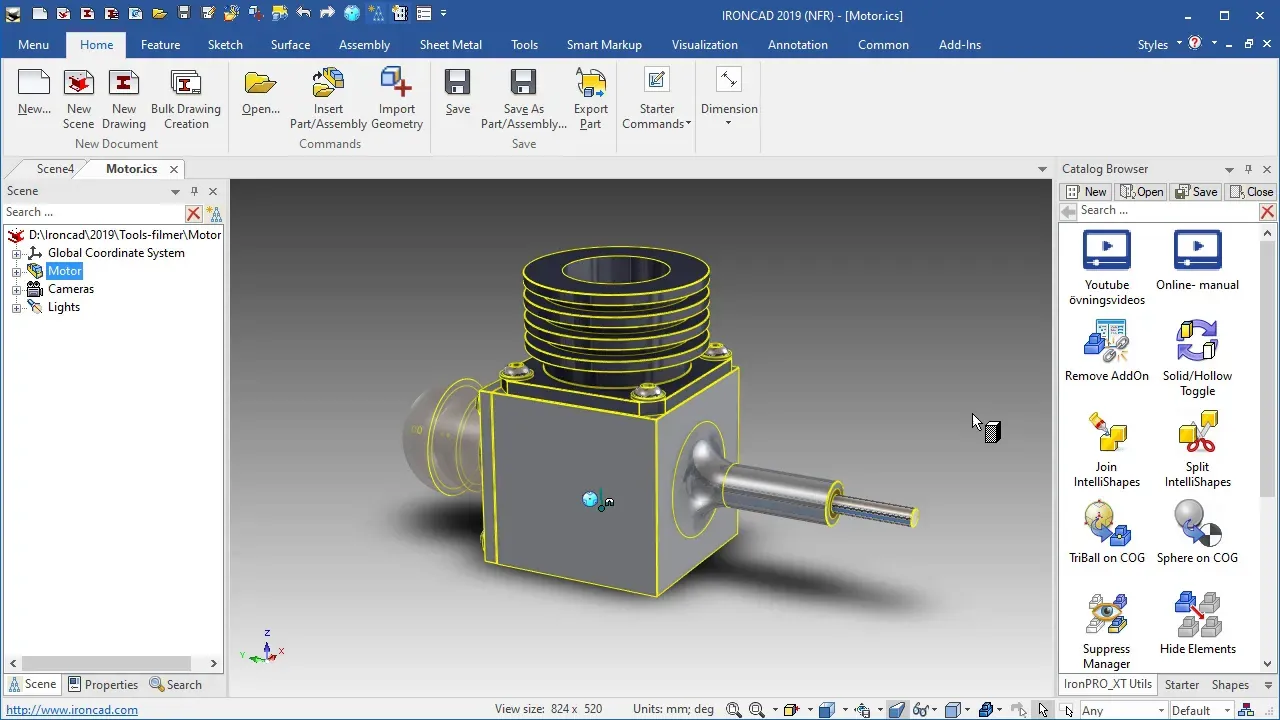Image resolution: width=1280 pixels, height=720 pixels.
Task: Open the Scene4 document tab
Action: (x=55, y=169)
